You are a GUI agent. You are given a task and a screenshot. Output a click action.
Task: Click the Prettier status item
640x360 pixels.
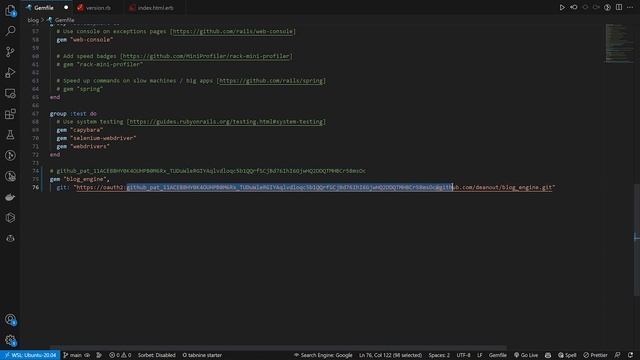click(x=595, y=355)
